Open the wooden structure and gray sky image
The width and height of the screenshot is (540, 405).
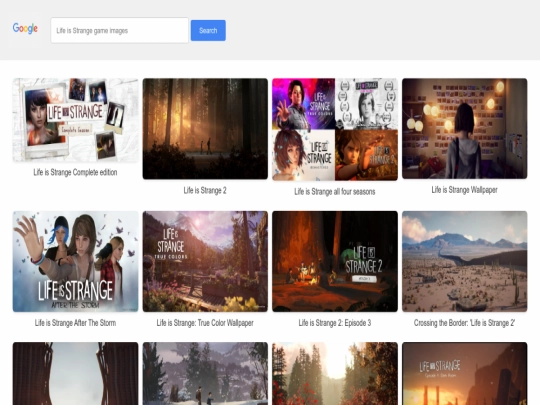(x=75, y=373)
